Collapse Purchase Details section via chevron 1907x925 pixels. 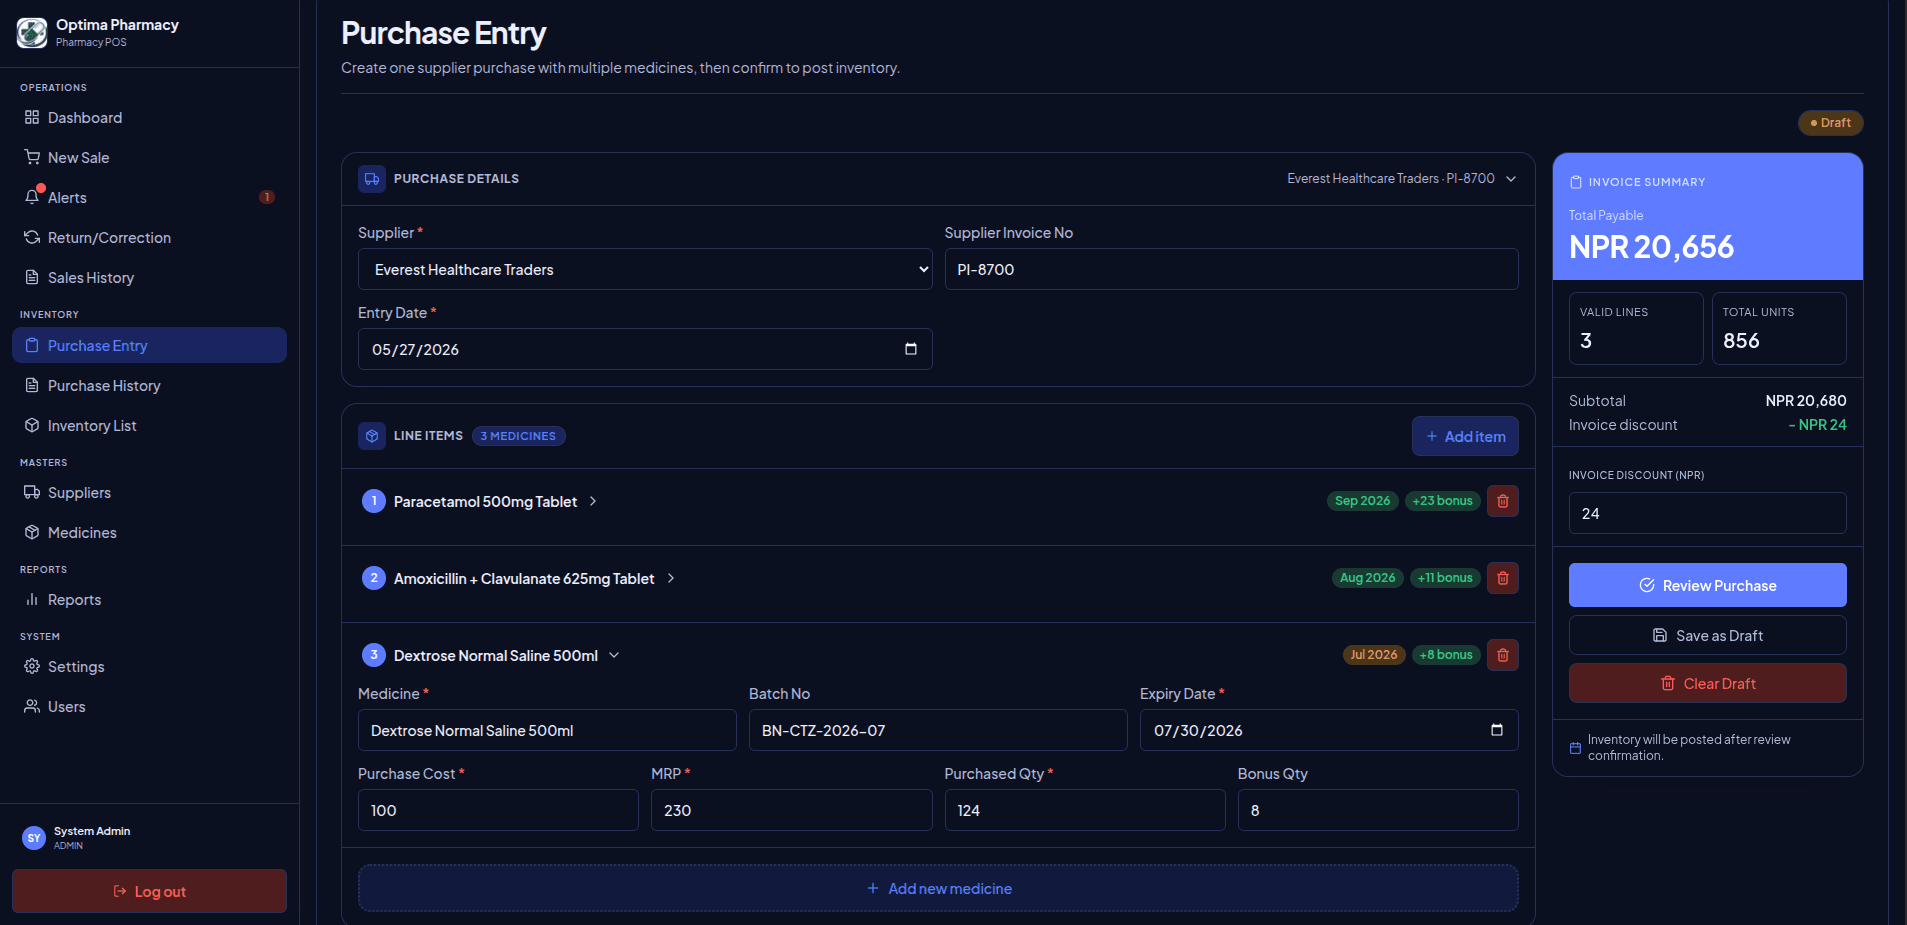[x=1511, y=179]
